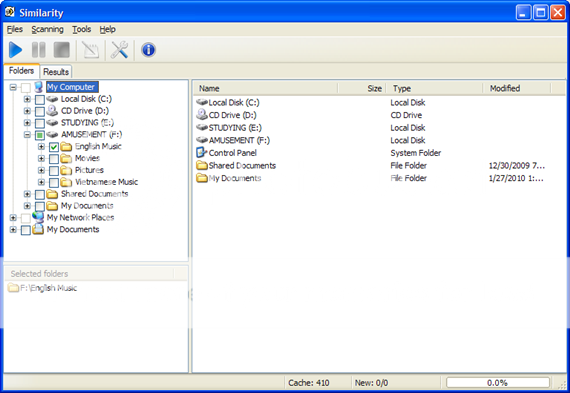Click Shared Documents modified date 12/30/2009

(517, 166)
